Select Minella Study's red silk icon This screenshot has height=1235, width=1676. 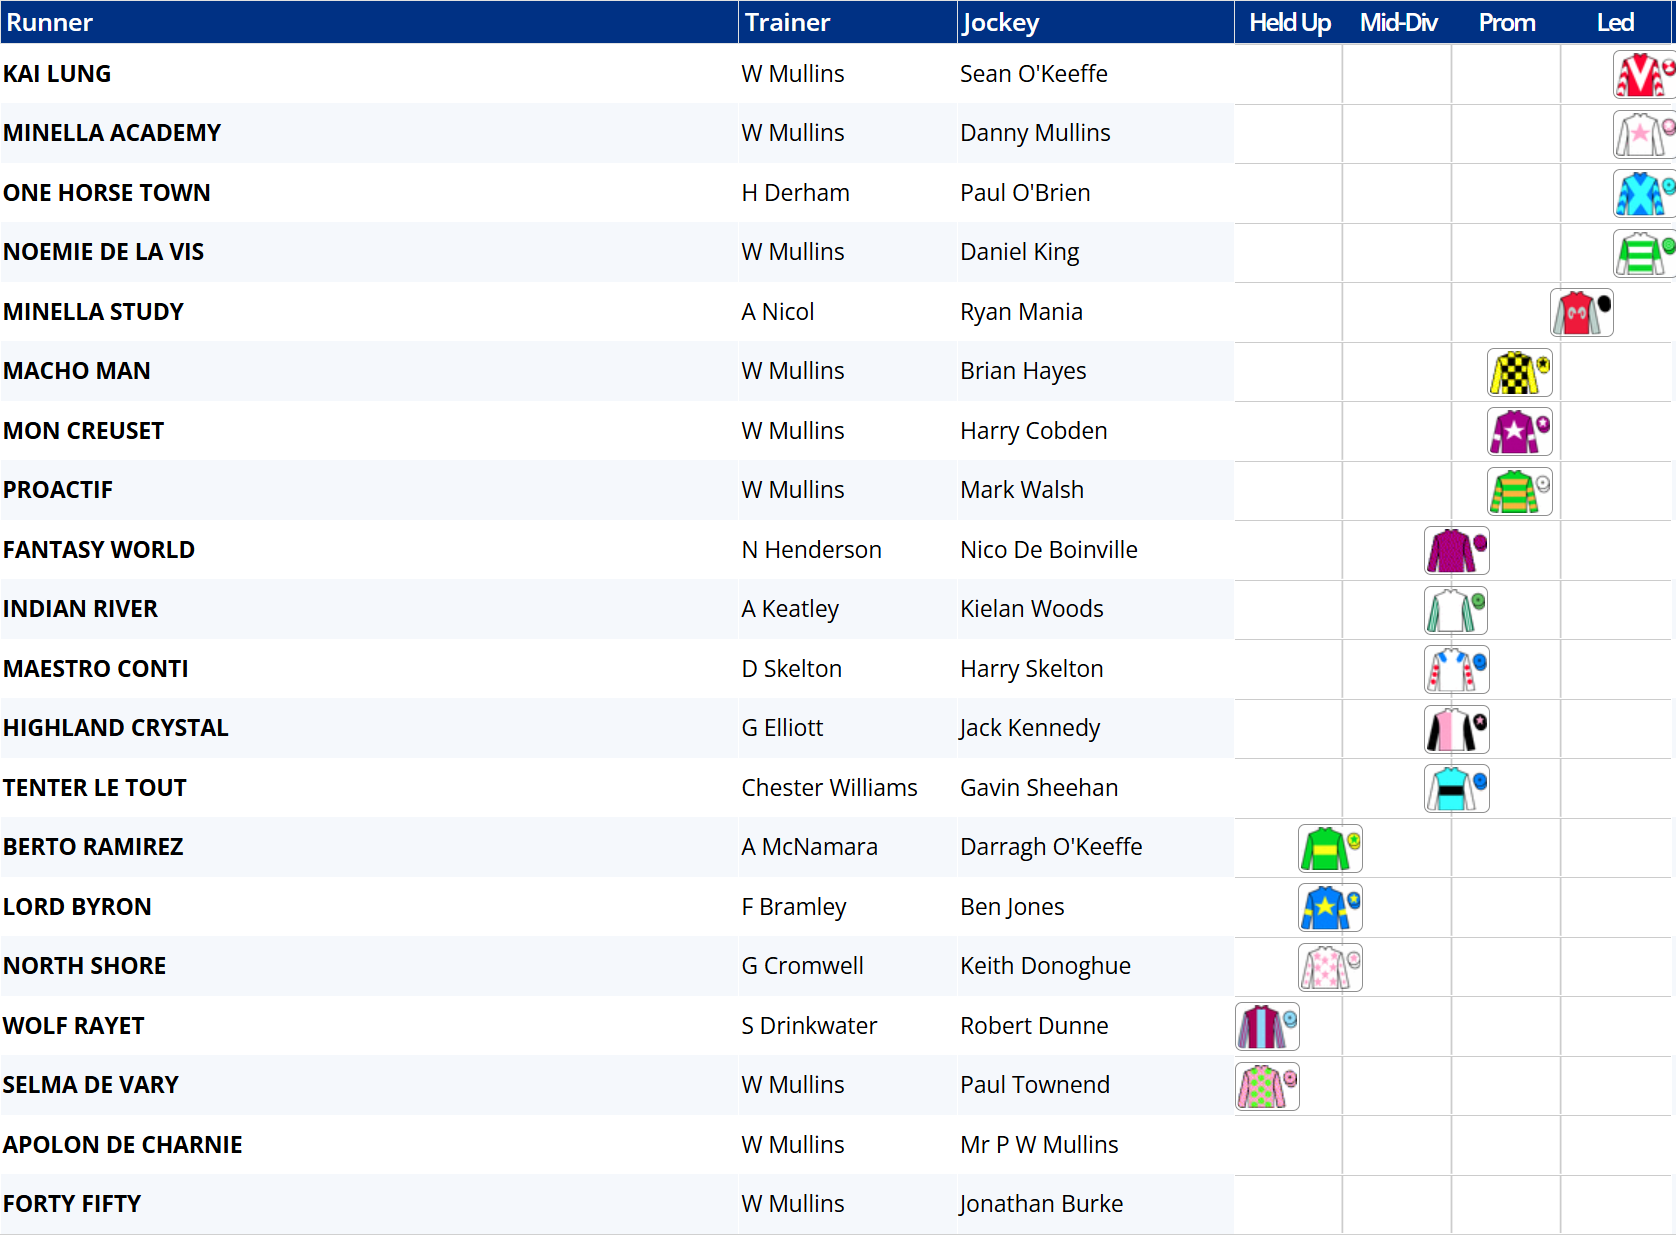pos(1581,313)
